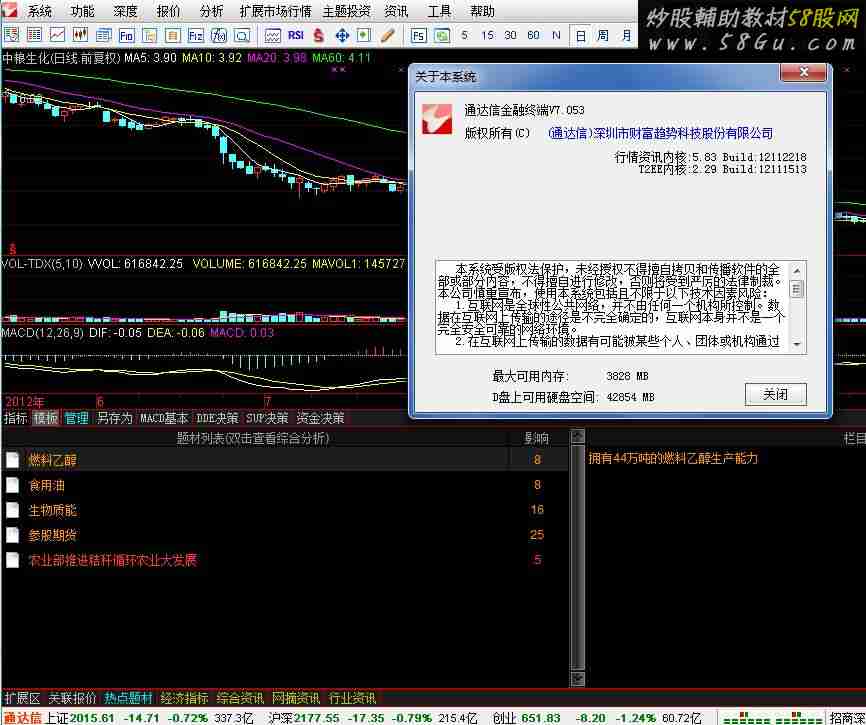Image resolution: width=866 pixels, height=725 pixels.
Task: Click the orange list document toolbar icon
Action: [173, 35]
